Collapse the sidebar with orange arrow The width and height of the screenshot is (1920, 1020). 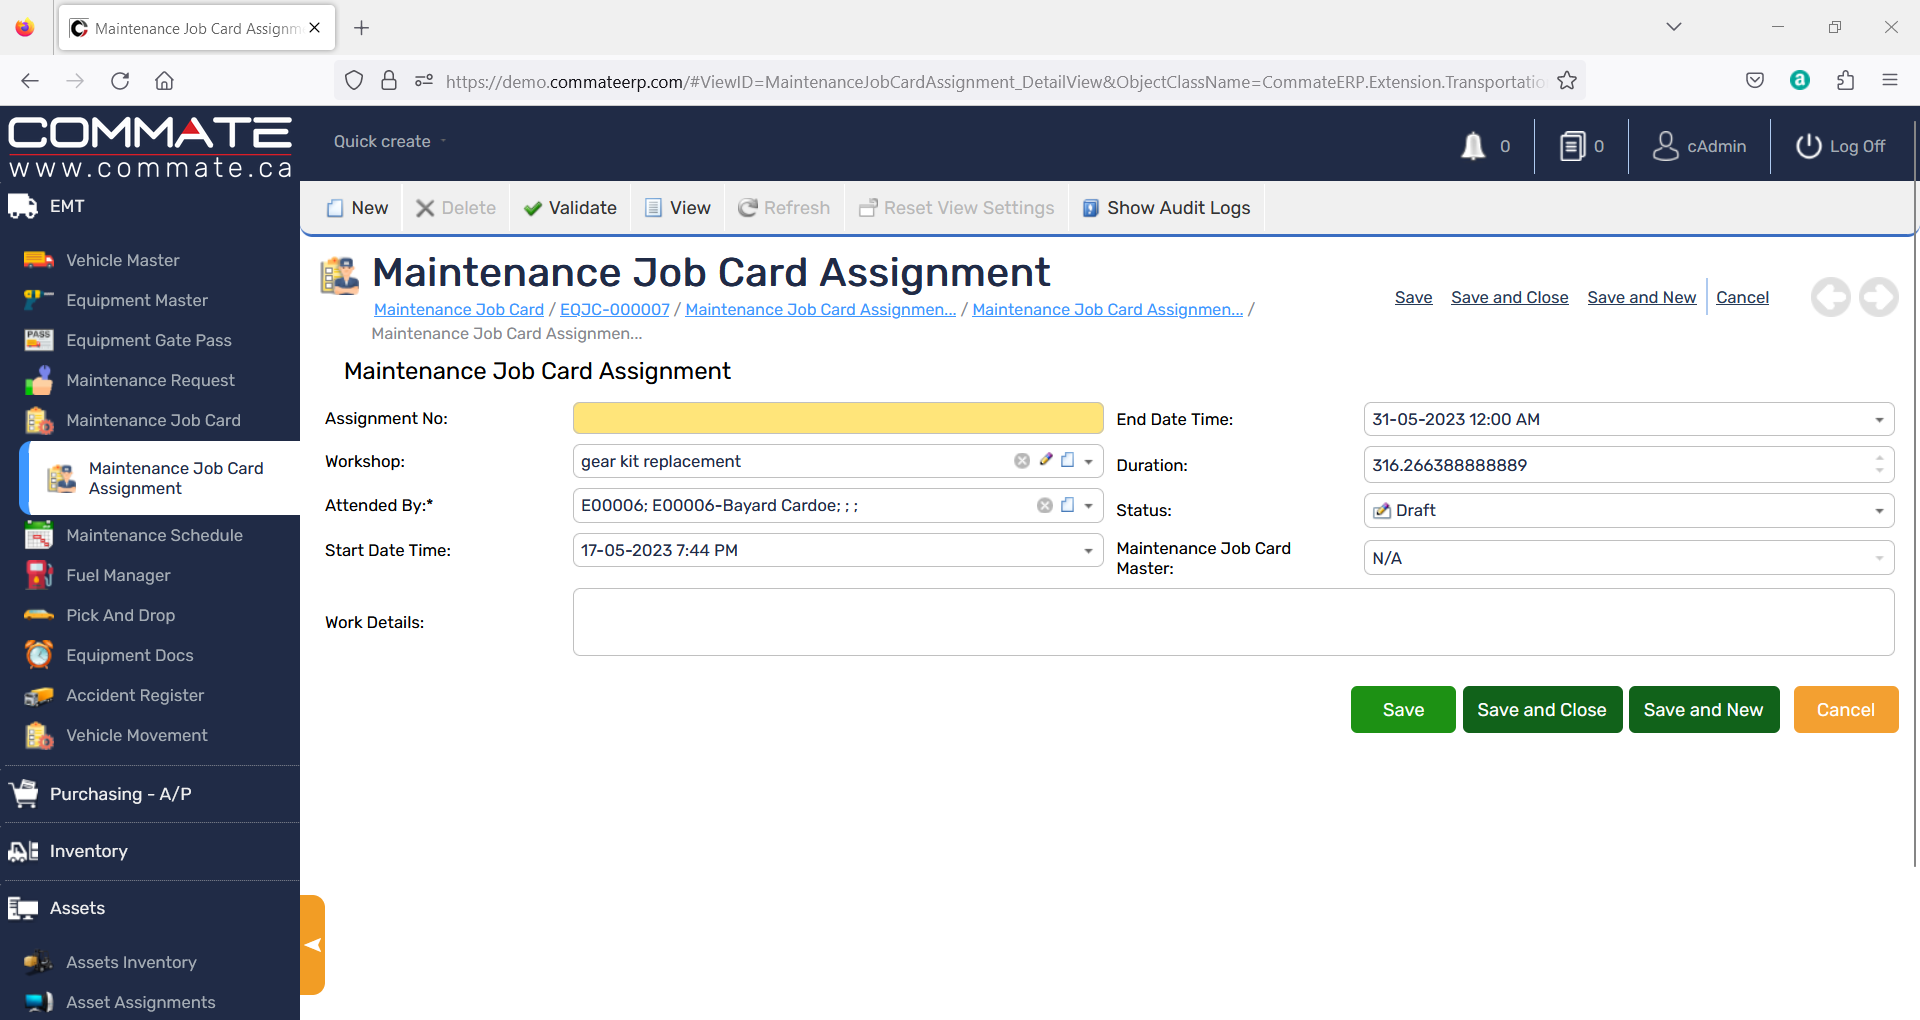313,945
